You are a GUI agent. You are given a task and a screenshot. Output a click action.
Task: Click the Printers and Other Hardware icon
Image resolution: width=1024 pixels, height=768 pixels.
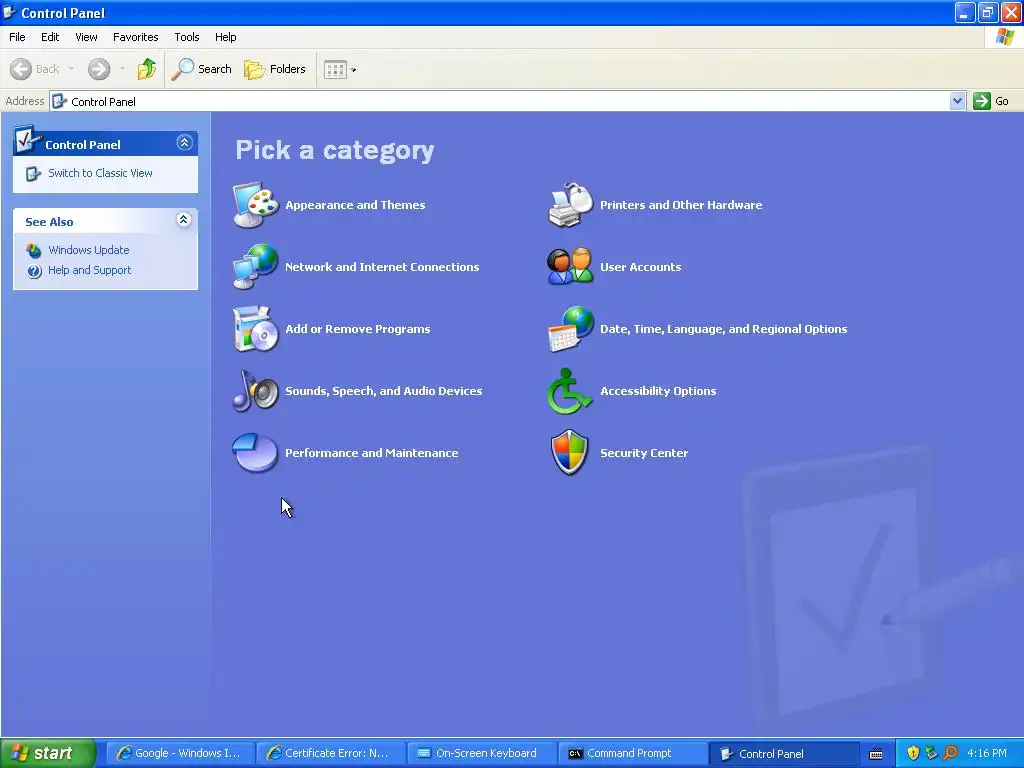click(570, 205)
